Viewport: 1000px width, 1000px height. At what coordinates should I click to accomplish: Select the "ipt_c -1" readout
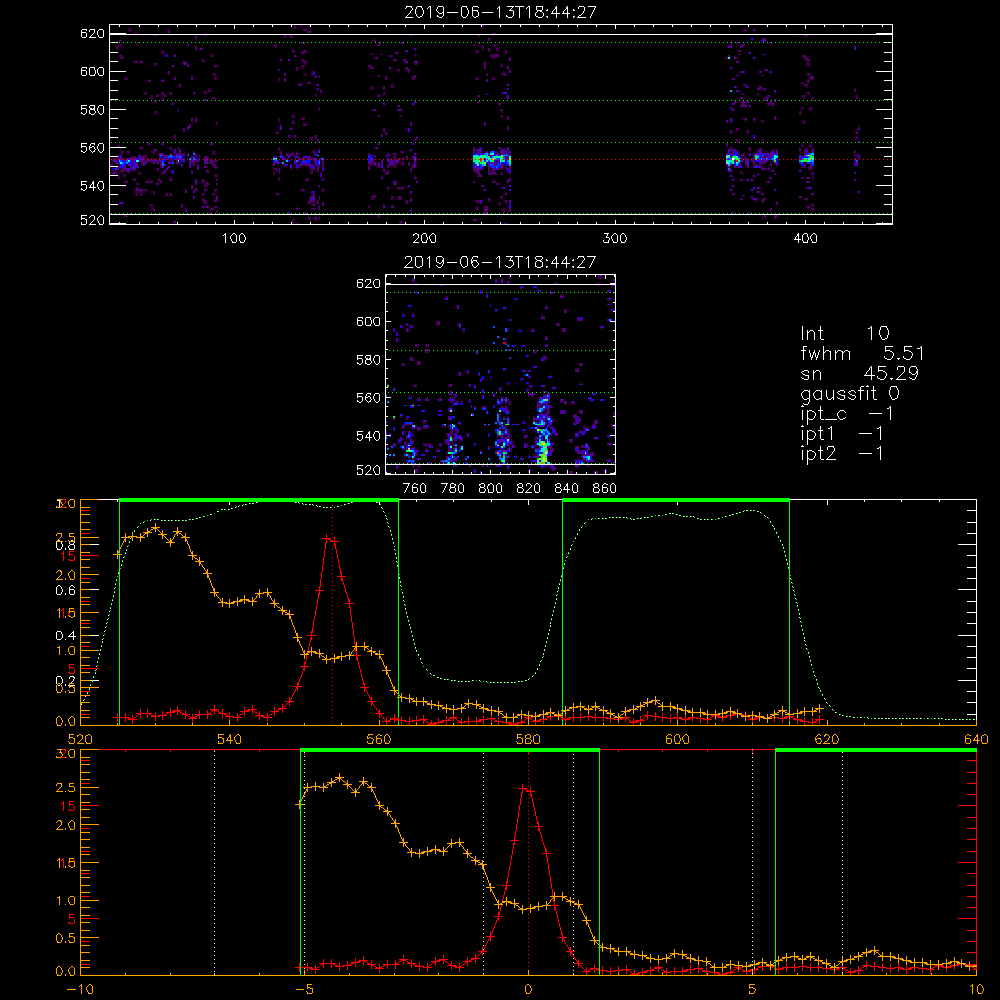847,414
